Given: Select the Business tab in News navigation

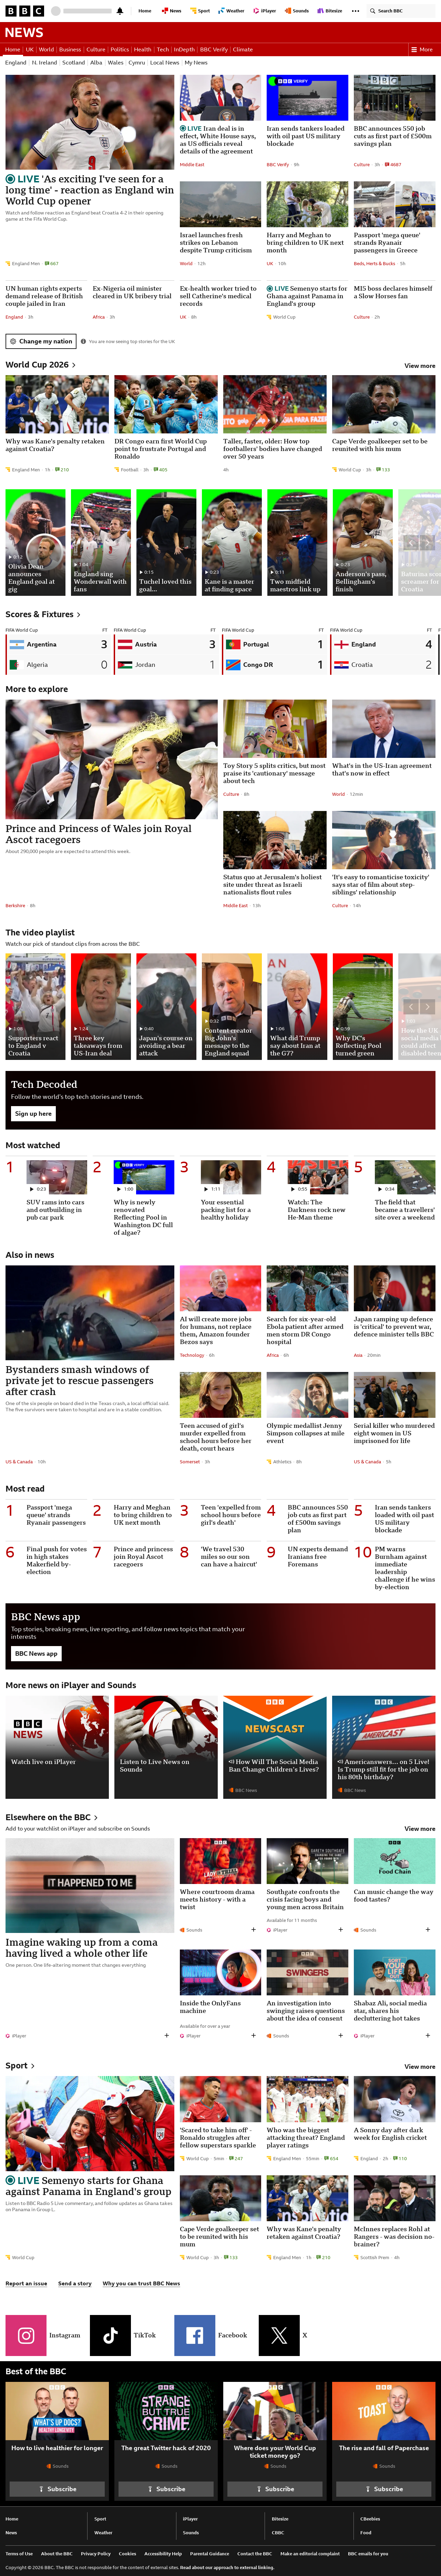Looking at the screenshot, I should point(70,49).
